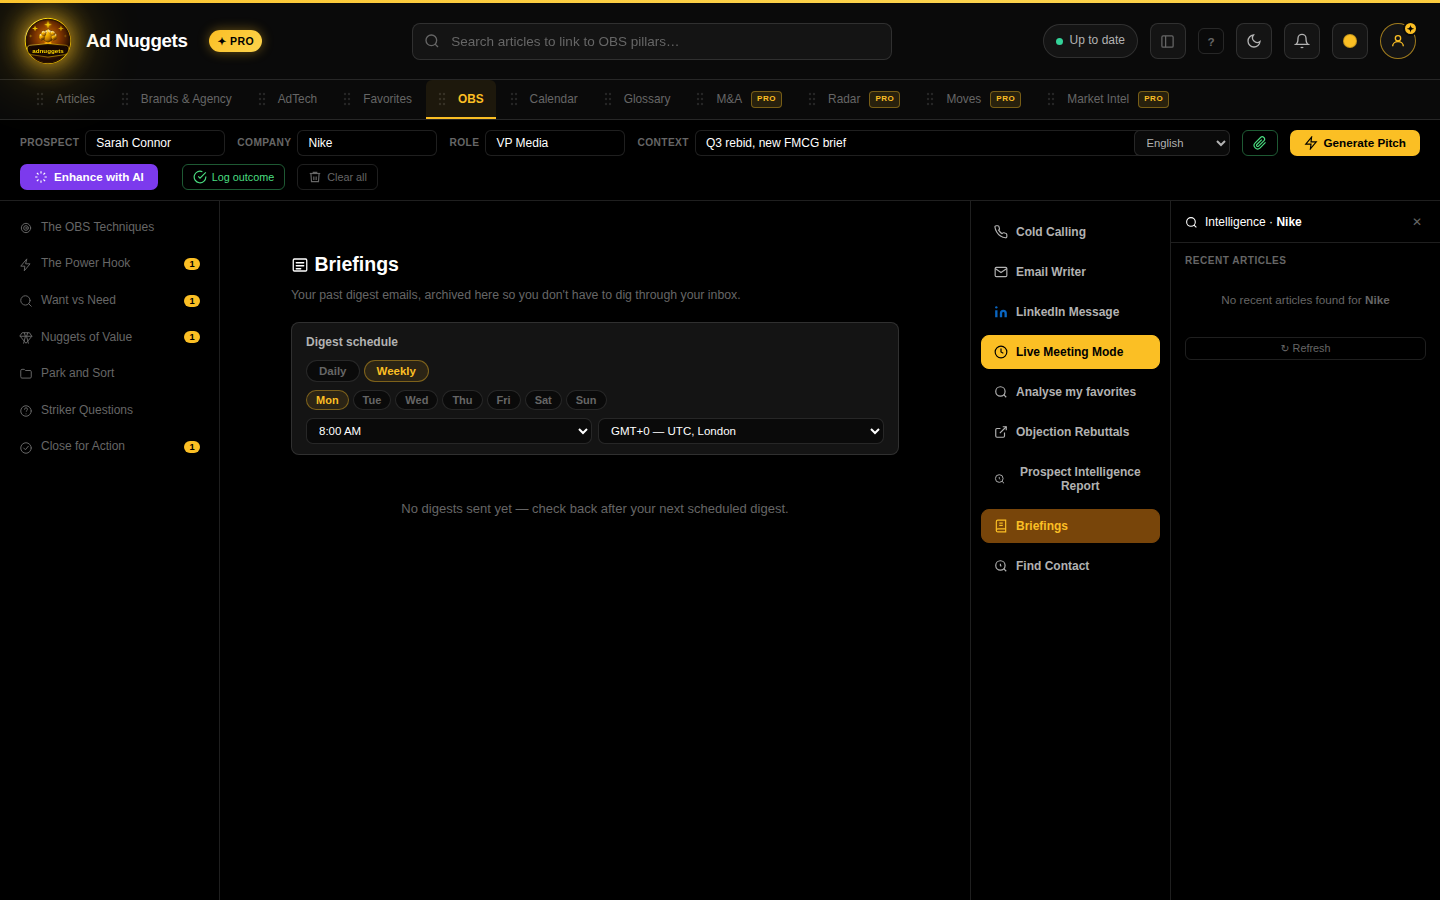This screenshot has width=1440, height=900.
Task: Select the OBS tab
Action: coord(461,99)
